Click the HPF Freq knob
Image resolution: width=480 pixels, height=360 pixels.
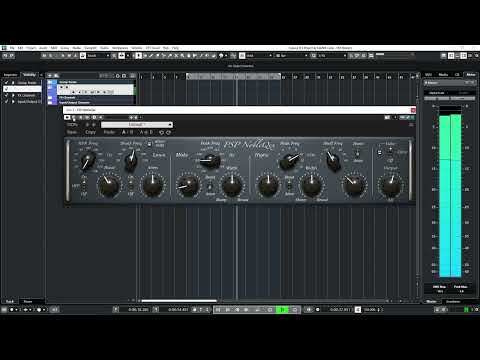click(x=87, y=160)
